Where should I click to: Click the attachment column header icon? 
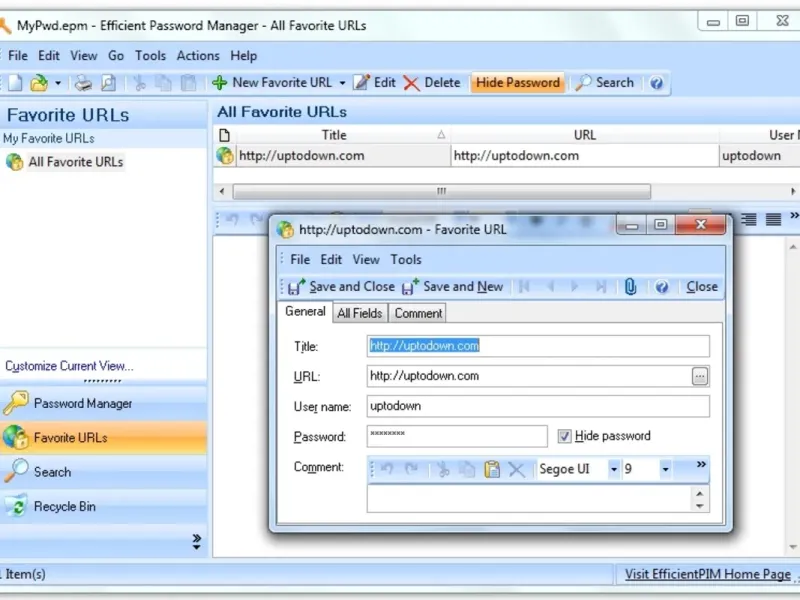224,135
